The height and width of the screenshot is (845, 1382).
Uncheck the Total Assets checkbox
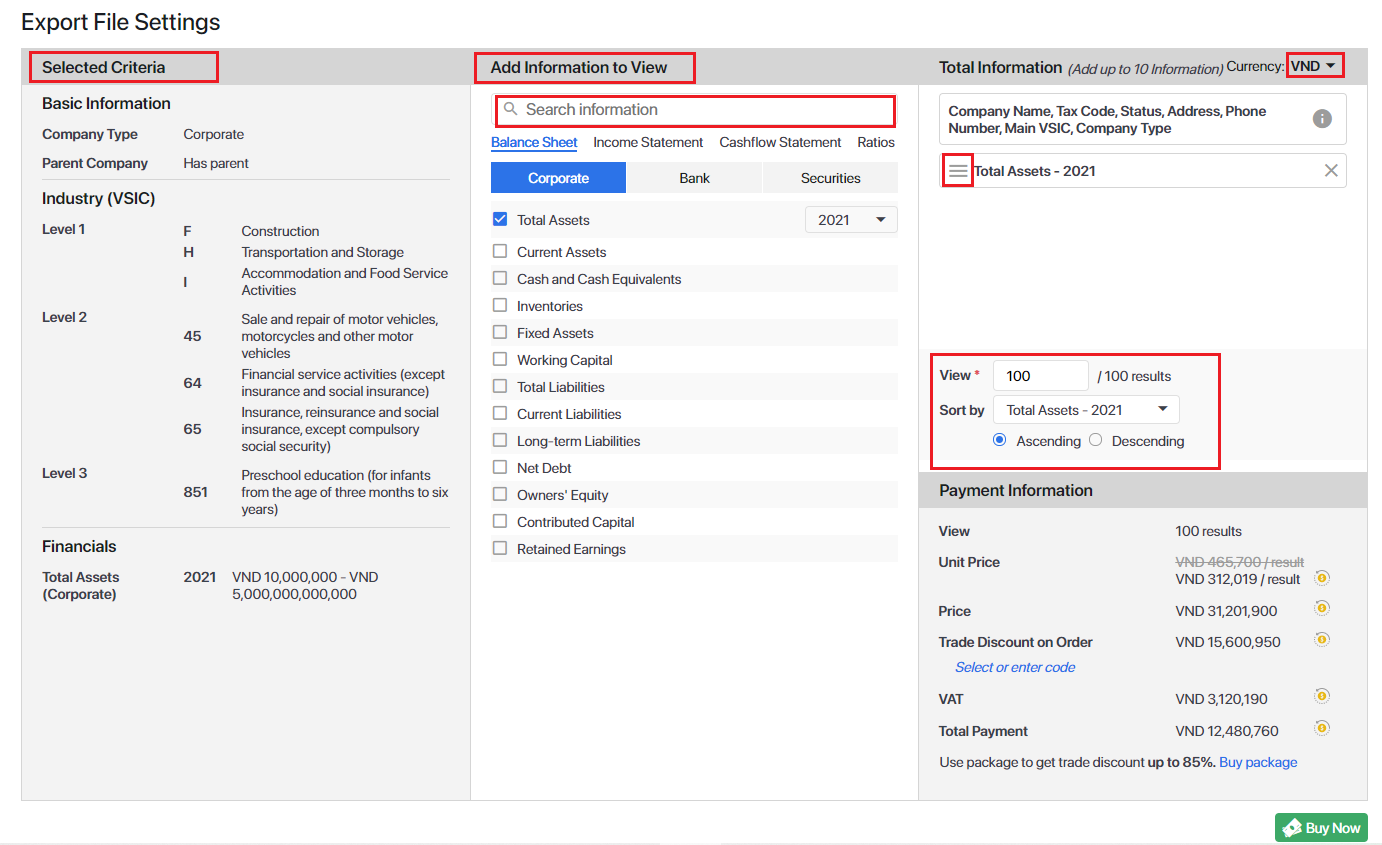pos(500,220)
